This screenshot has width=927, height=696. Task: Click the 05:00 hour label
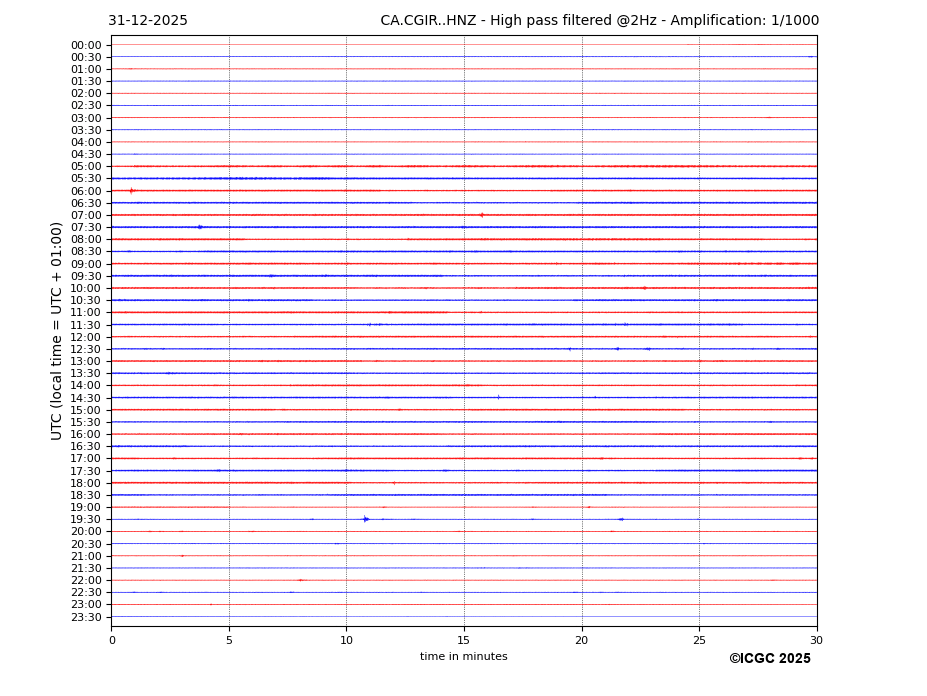85,167
